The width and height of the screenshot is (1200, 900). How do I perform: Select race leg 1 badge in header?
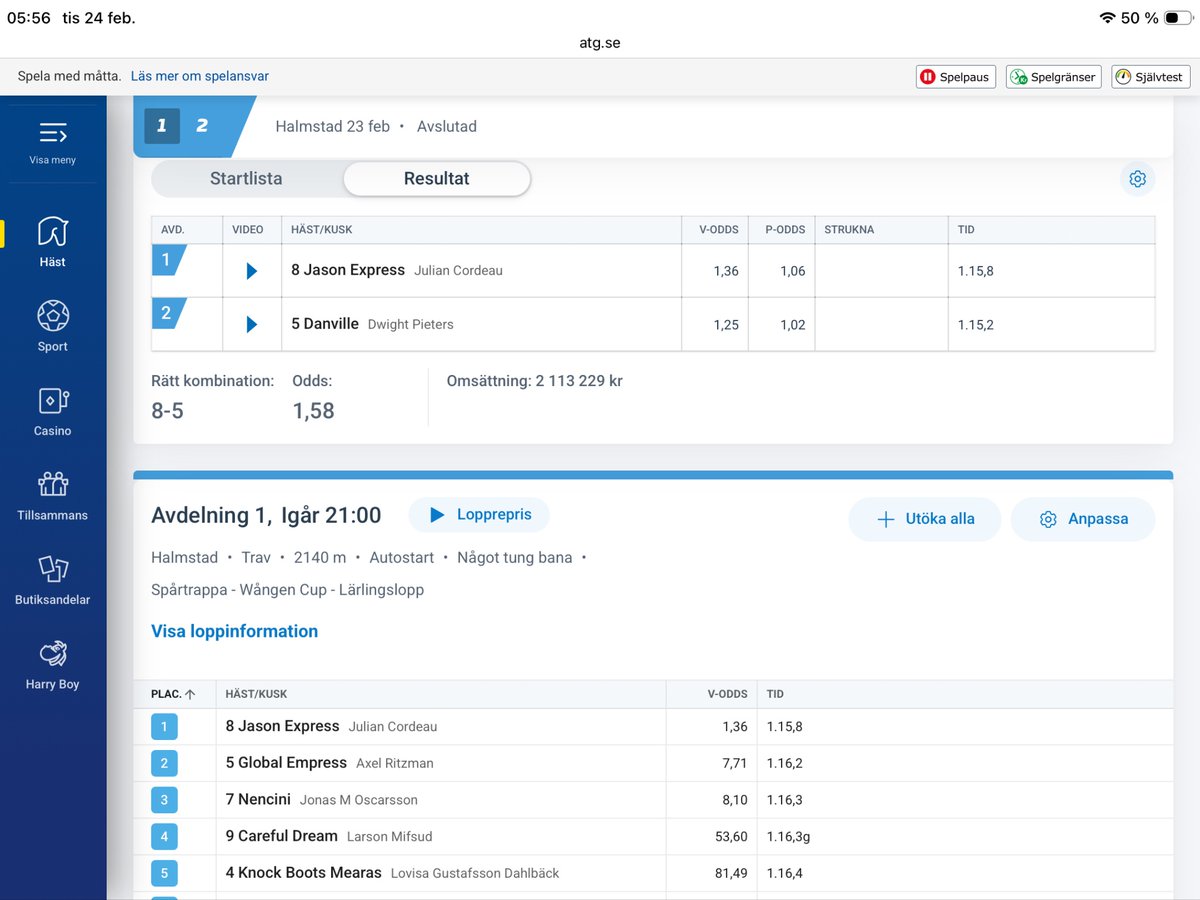pos(162,126)
